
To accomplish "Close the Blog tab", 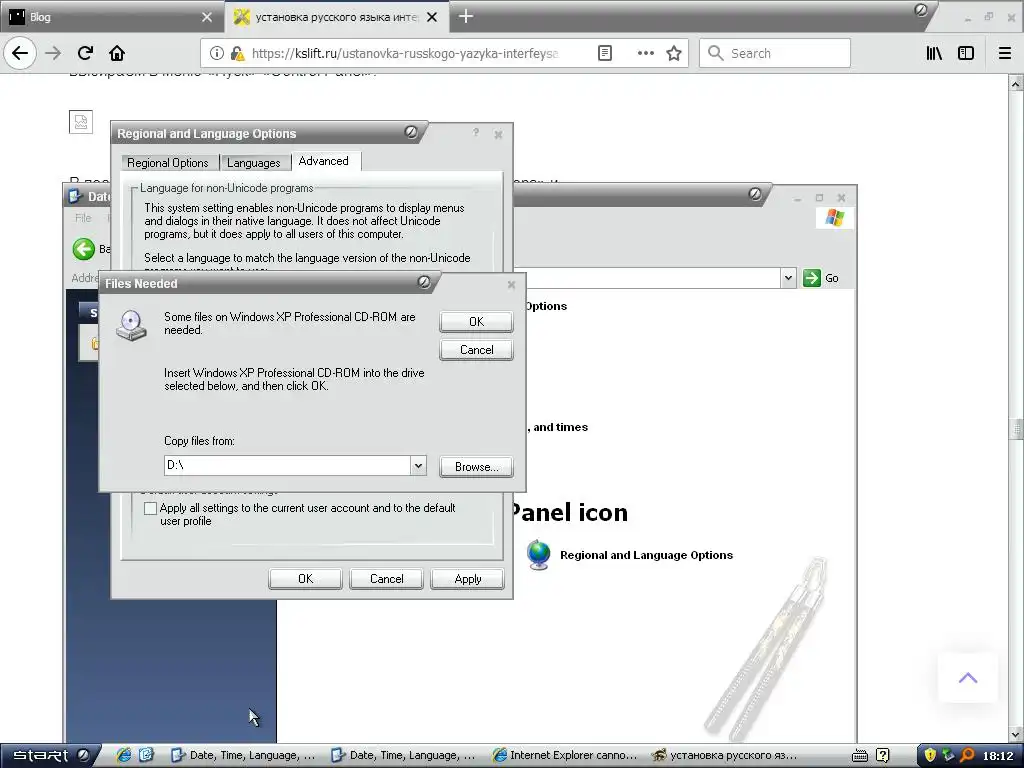I will point(207,17).
